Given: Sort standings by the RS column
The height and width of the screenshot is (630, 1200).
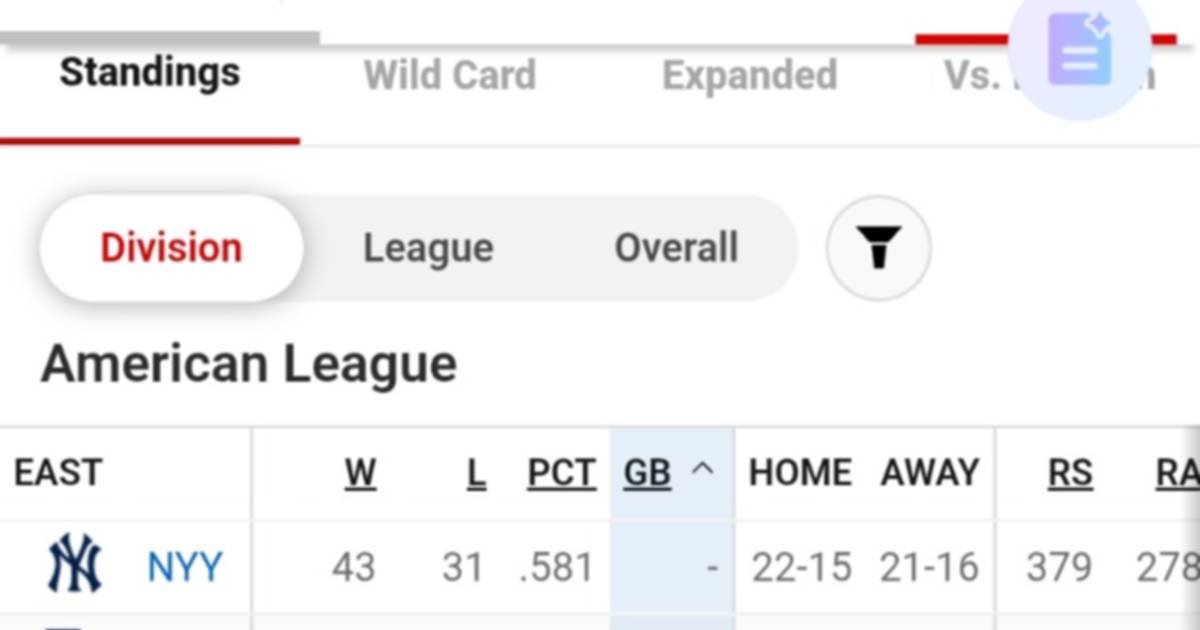Looking at the screenshot, I should pos(1071,472).
